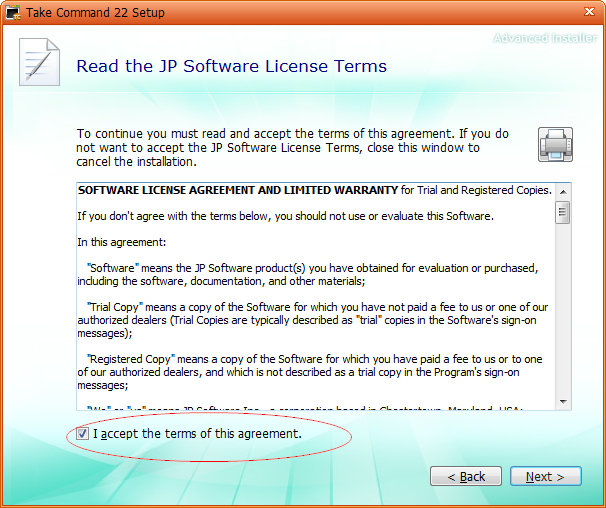This screenshot has width=606, height=508.
Task: Click the bold SOFTWARE LICENSE AGREEMENT heading line
Action: pos(315,190)
